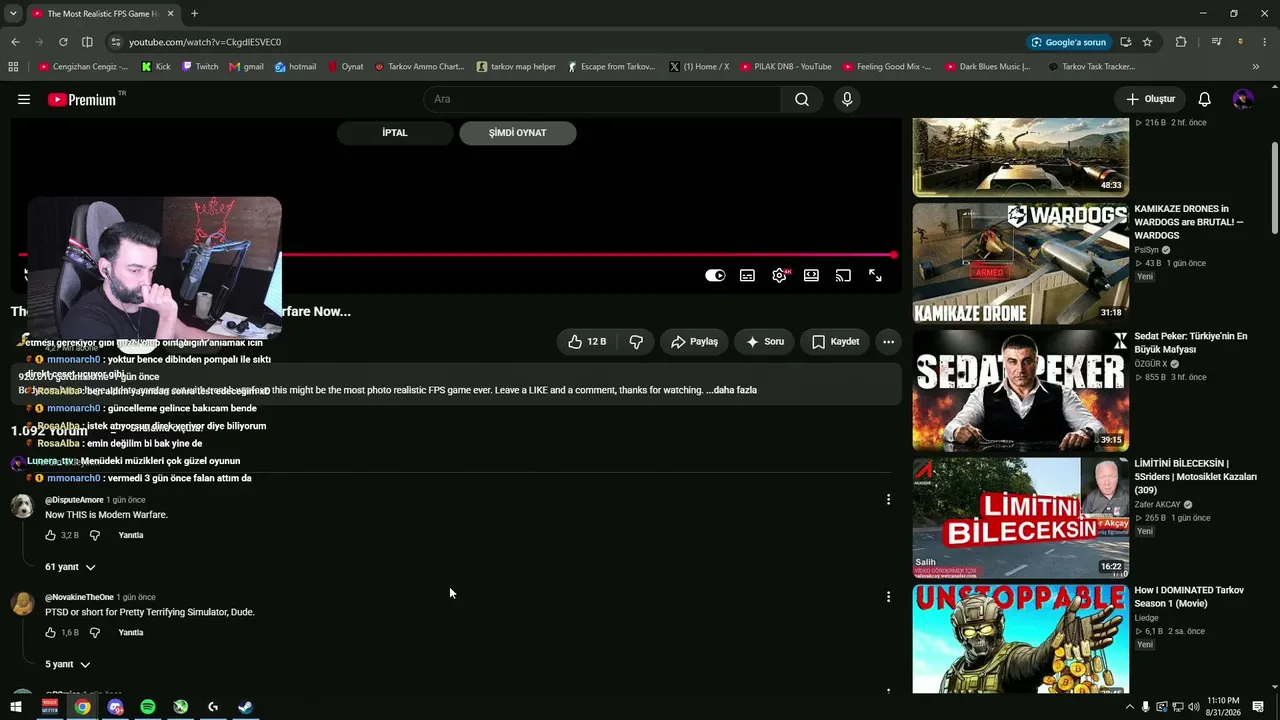Show hidden system tray icons
This screenshot has height=720, width=1280.
coord(1130,707)
